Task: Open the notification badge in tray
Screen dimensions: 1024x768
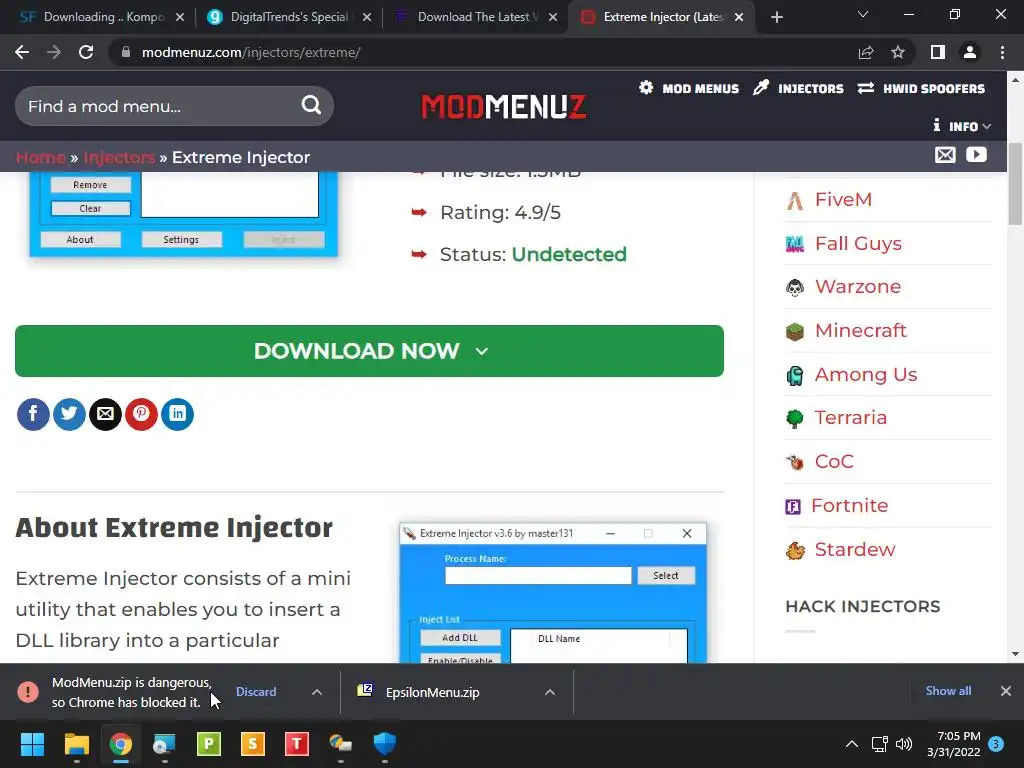Action: pos(996,744)
